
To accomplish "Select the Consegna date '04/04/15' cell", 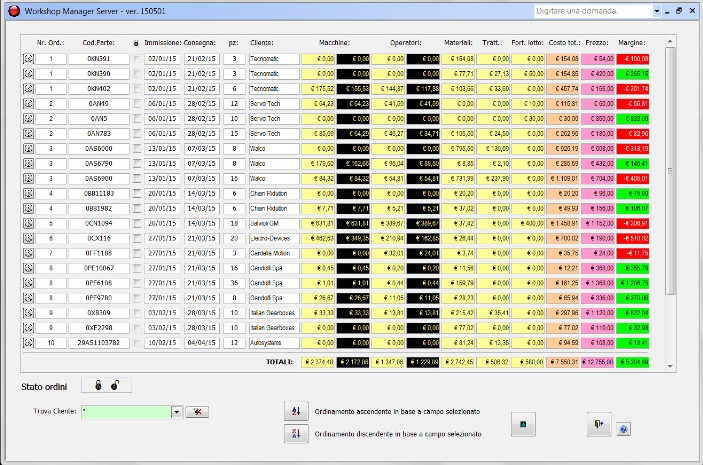I will (201, 343).
